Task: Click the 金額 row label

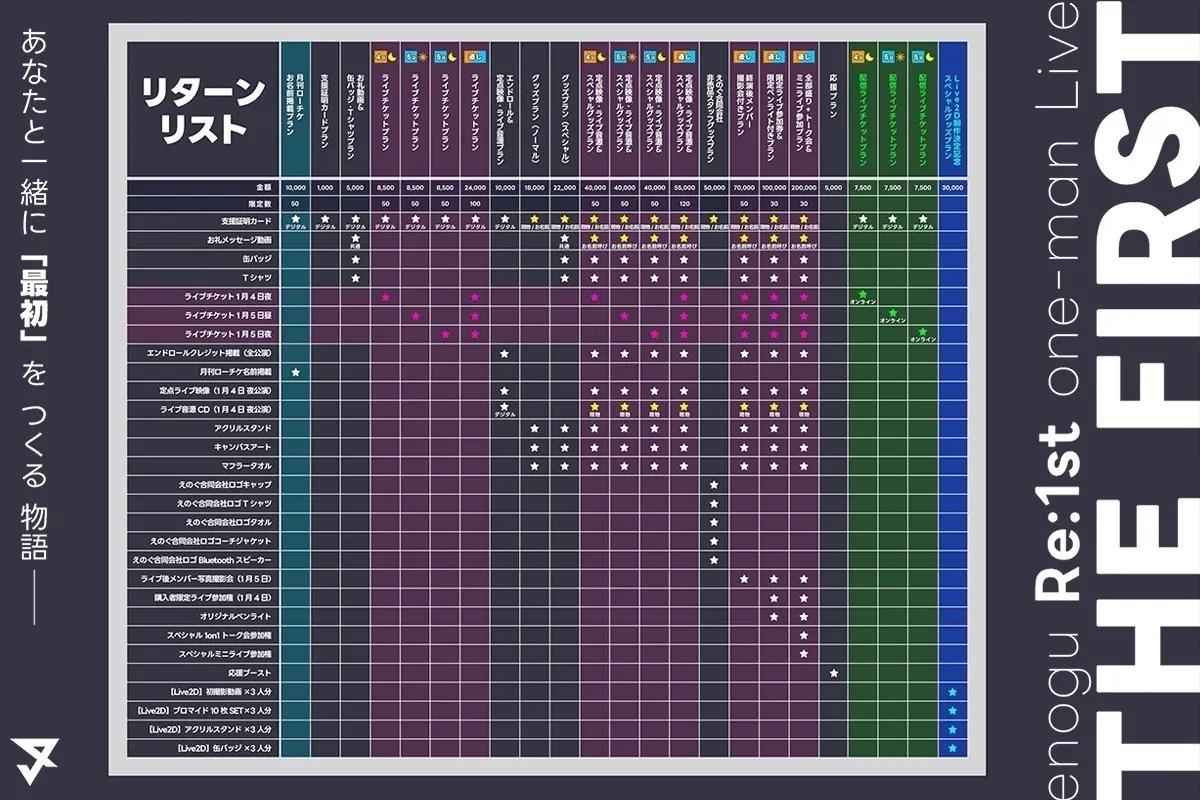Action: (263, 187)
